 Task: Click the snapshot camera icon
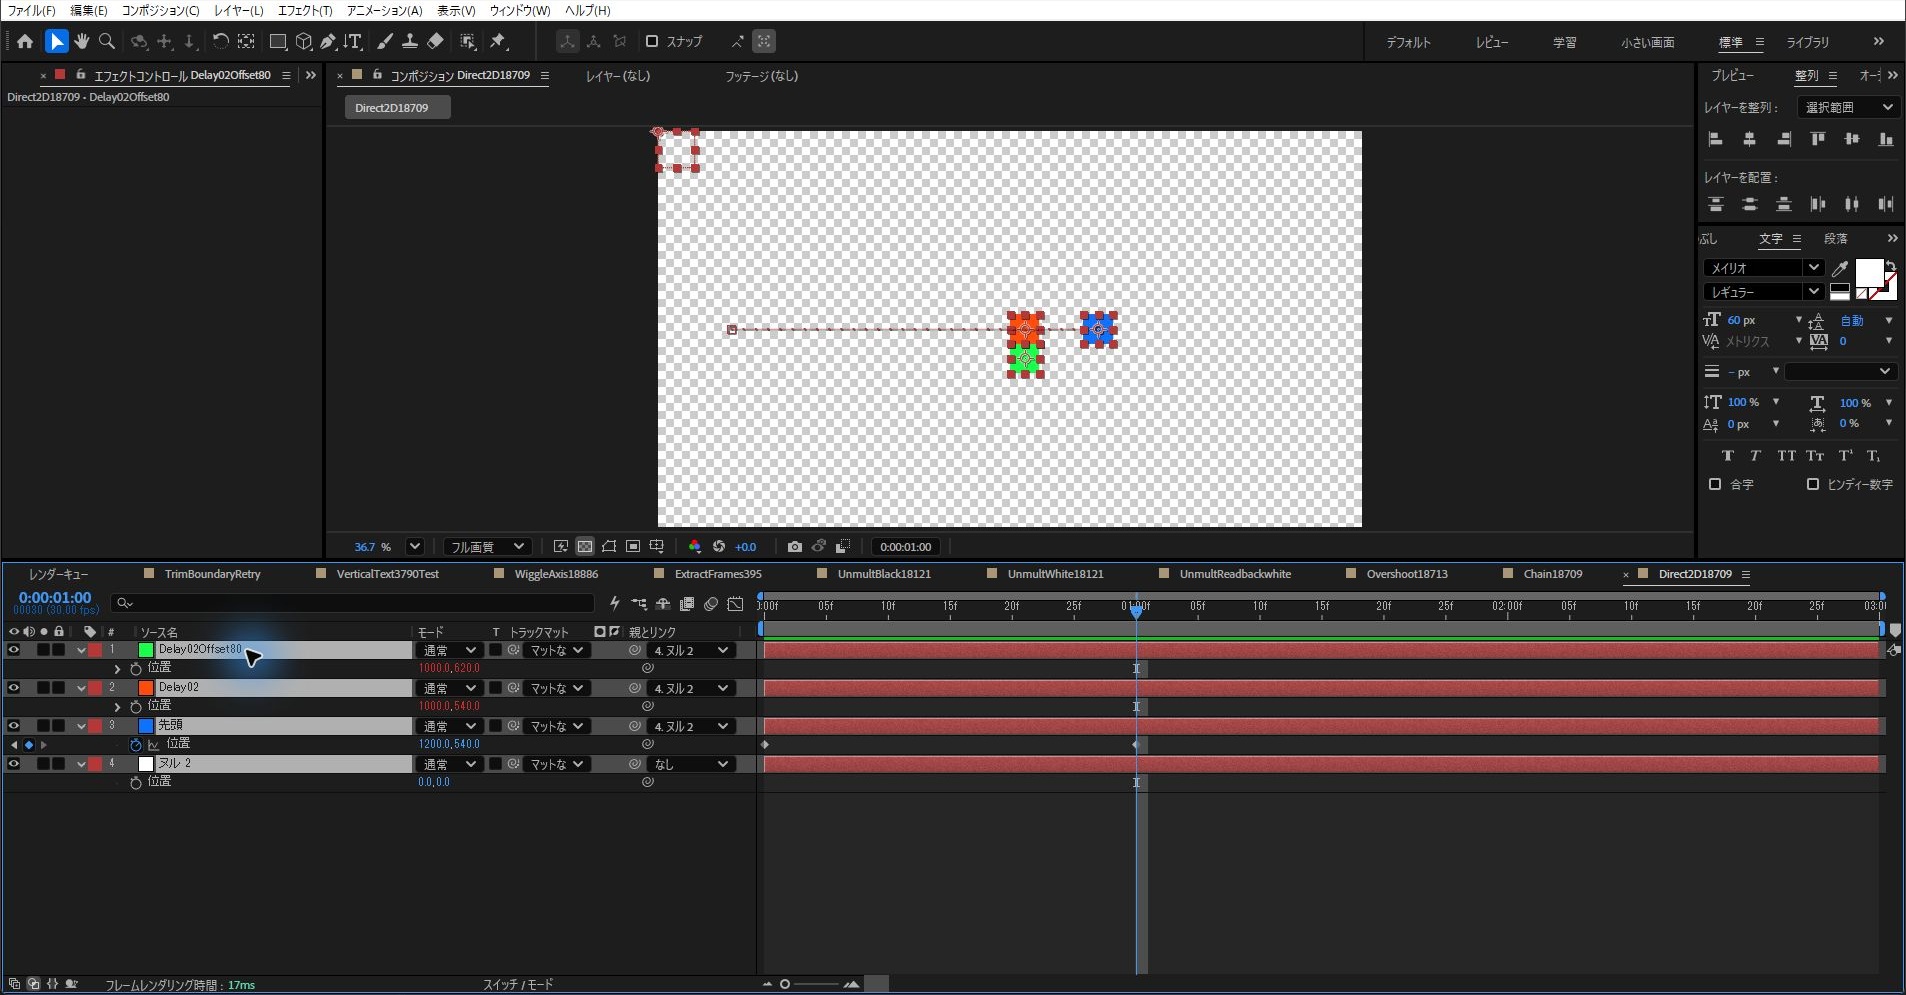tap(794, 547)
